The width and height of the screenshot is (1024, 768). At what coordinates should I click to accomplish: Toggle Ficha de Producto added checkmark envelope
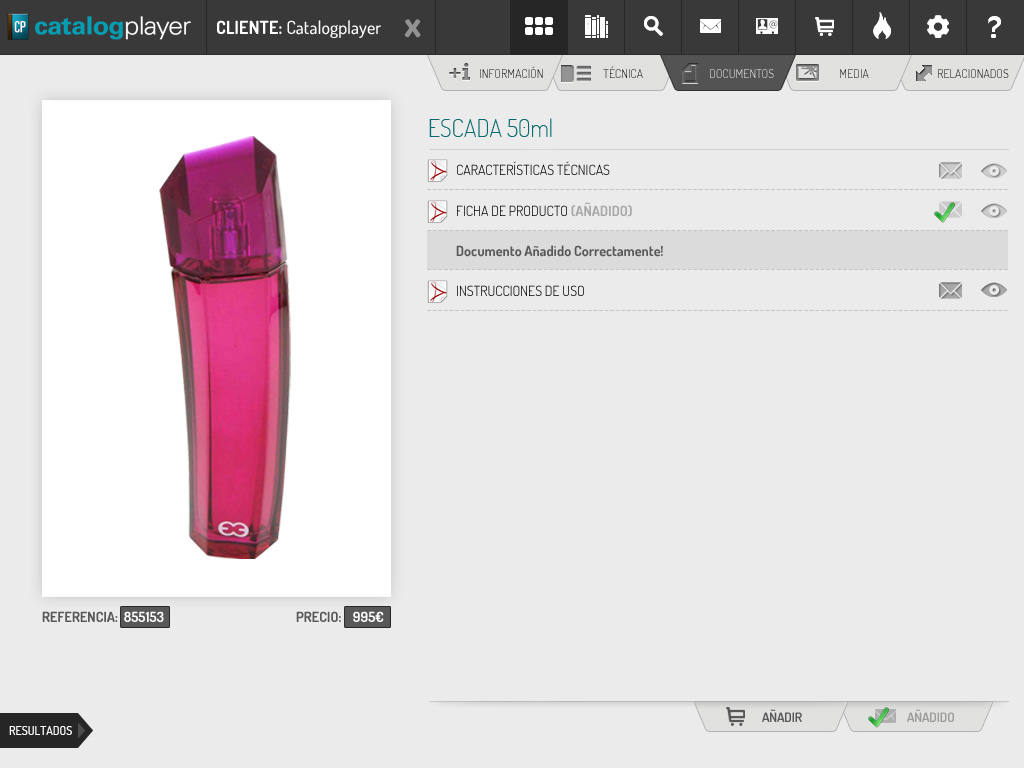pyautogui.click(x=948, y=211)
